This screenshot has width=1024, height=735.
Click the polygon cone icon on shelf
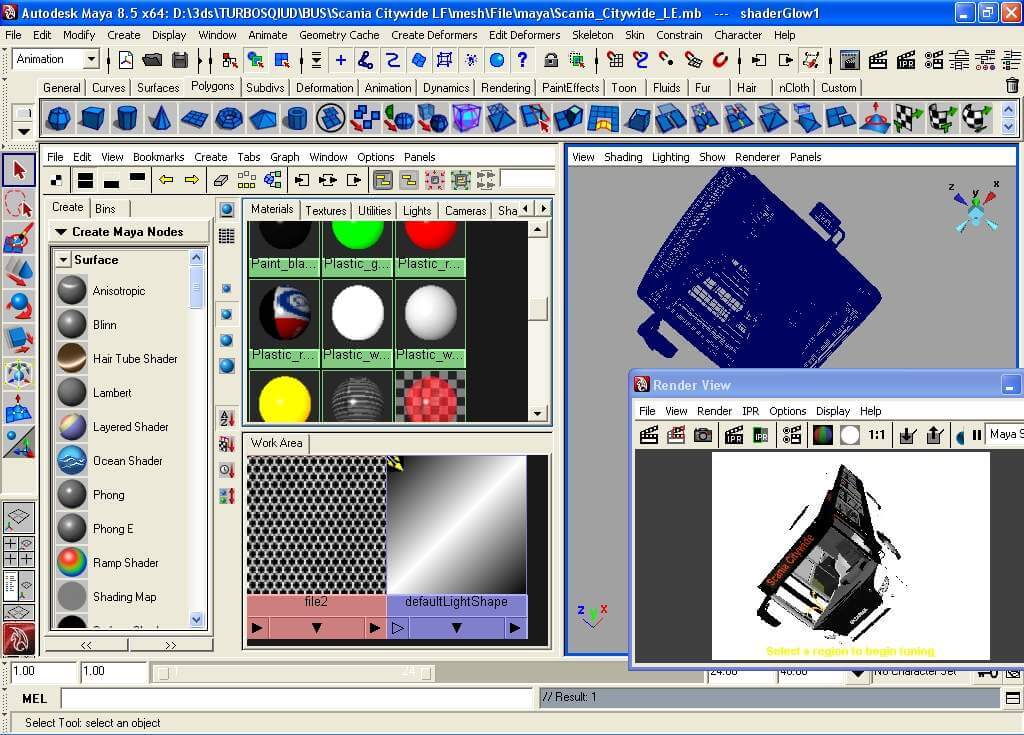[x=160, y=119]
